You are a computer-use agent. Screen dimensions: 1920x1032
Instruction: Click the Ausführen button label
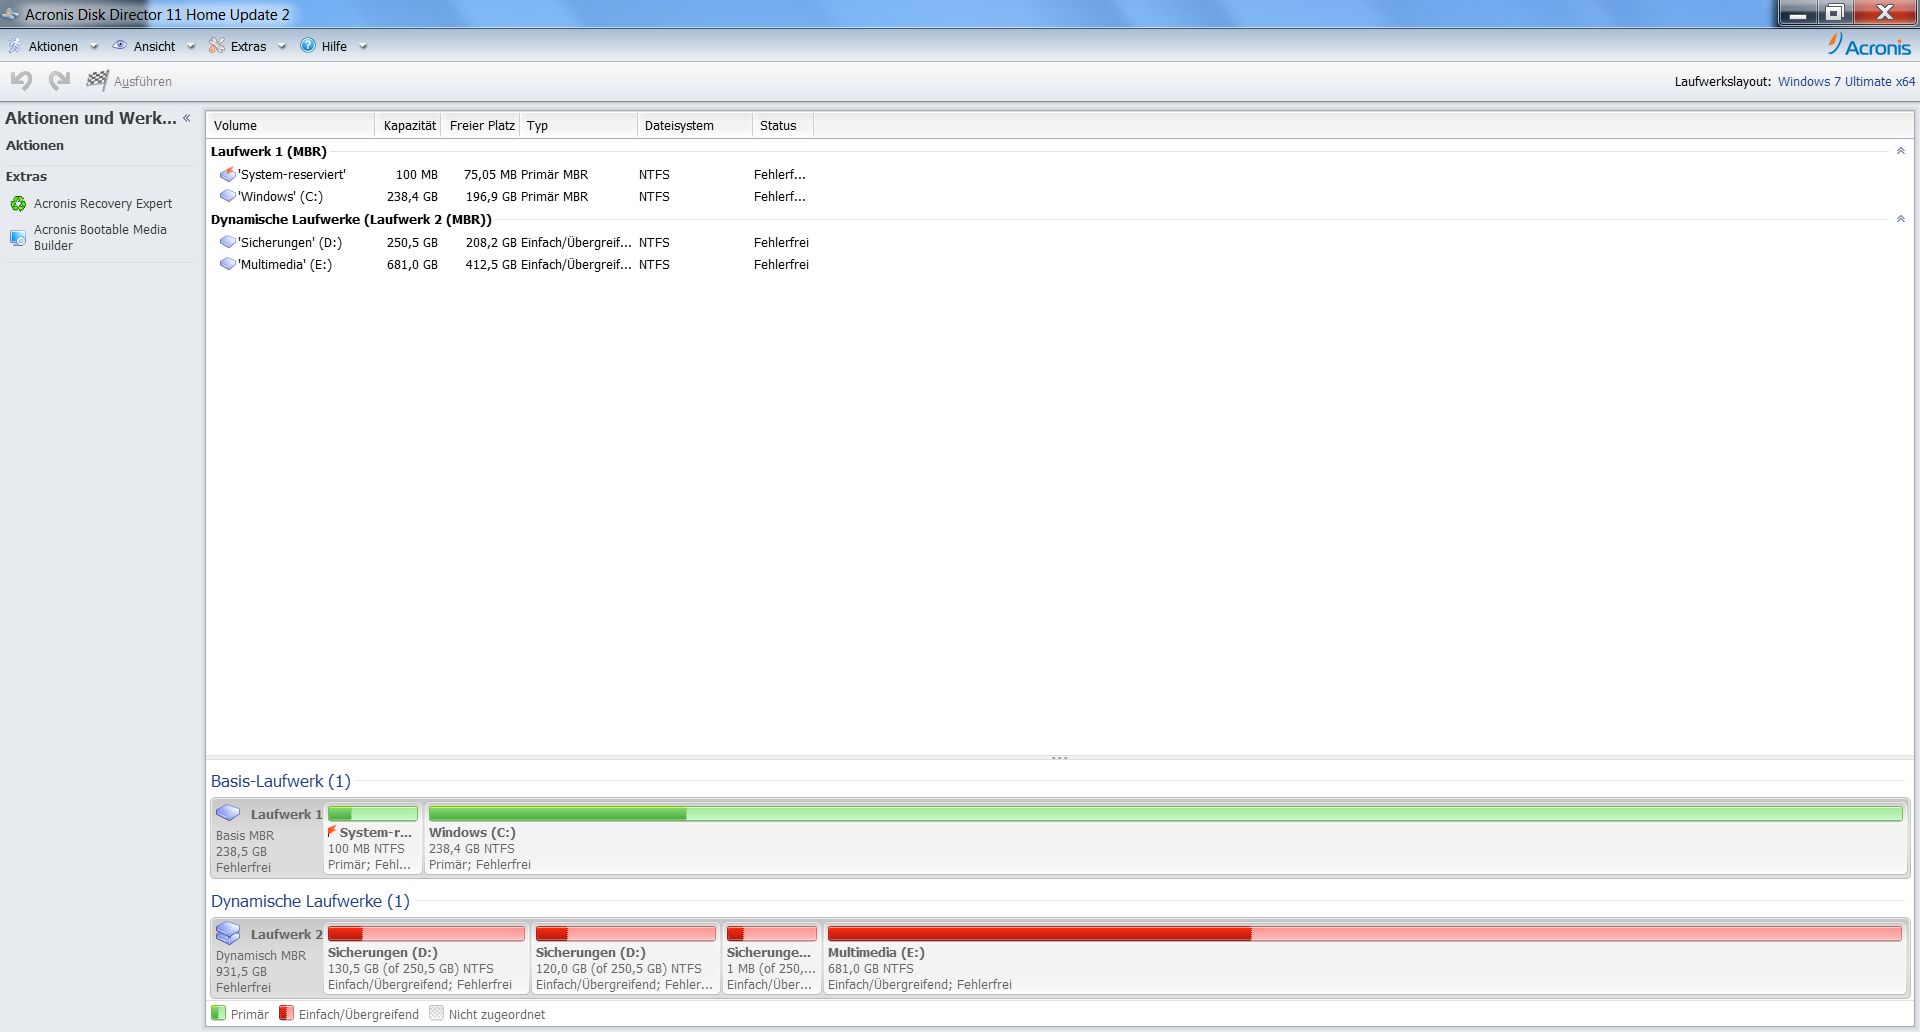tap(143, 82)
